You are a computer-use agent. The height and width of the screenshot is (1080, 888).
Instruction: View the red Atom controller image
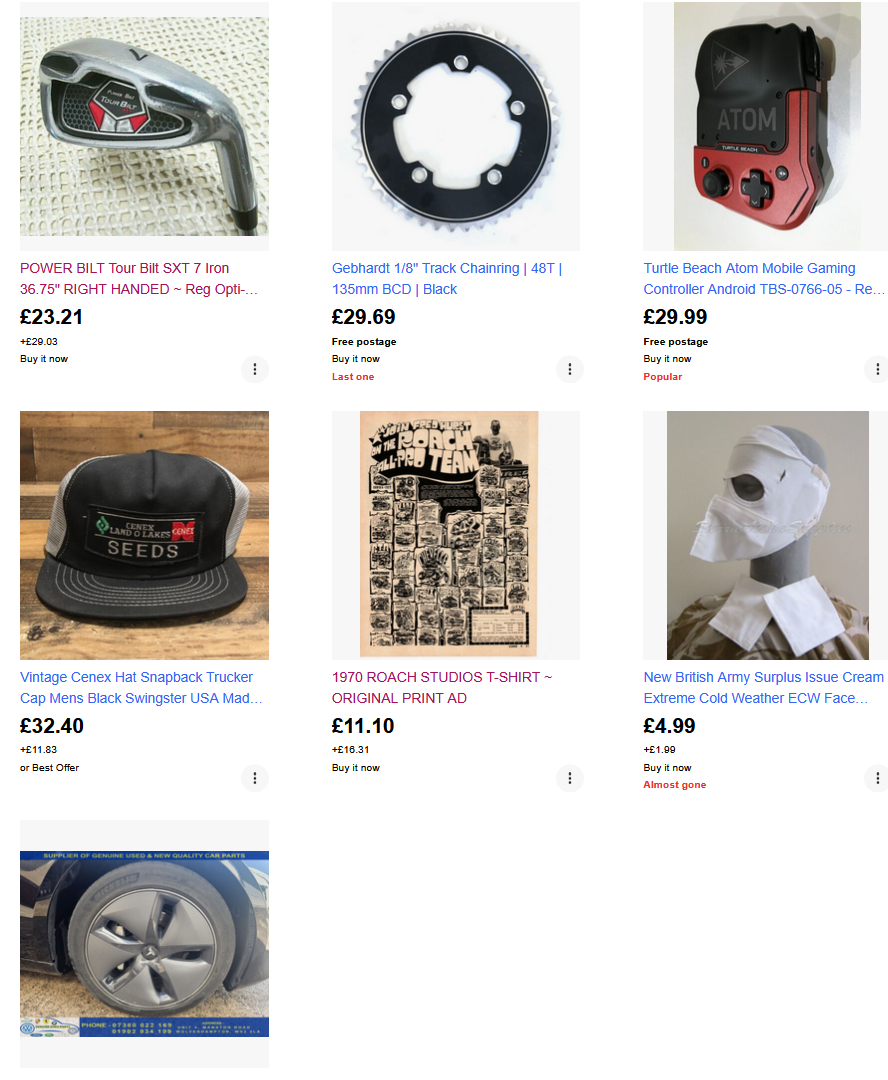pos(765,126)
